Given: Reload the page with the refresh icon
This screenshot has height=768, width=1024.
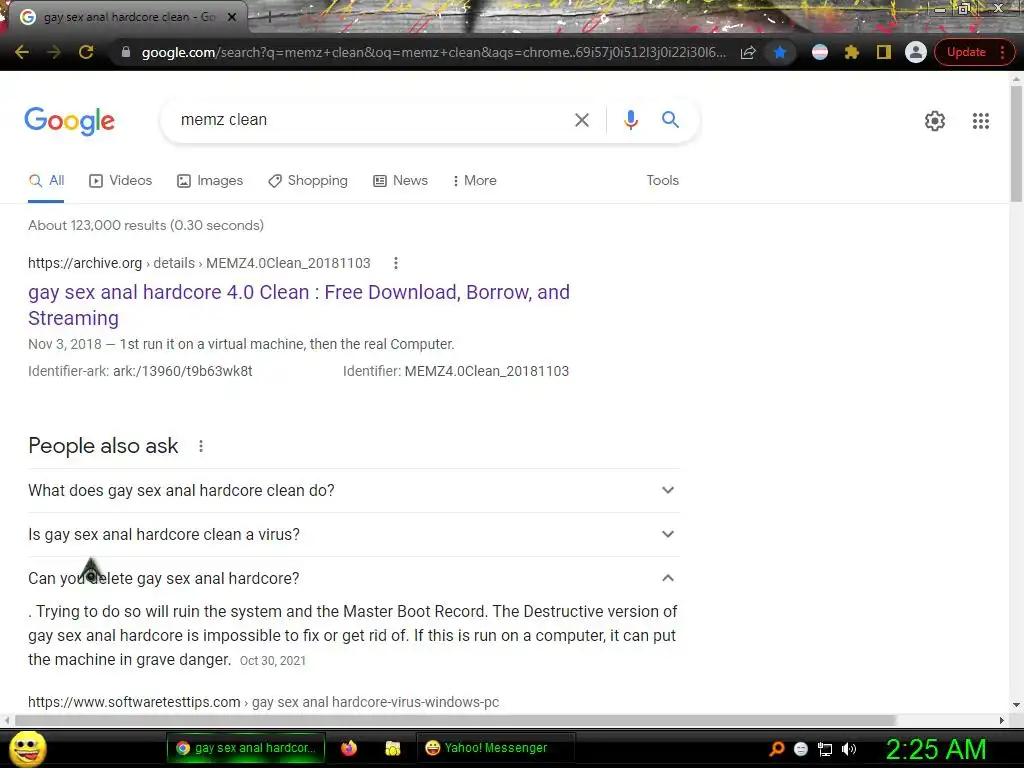Looking at the screenshot, I should tap(86, 52).
